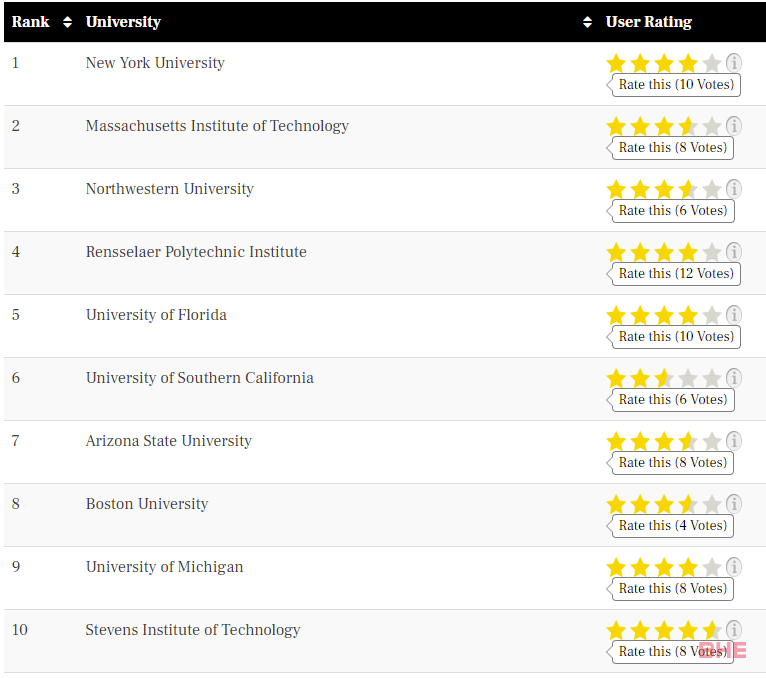Rate Boston University five stars
Viewport: 766px width, 678px height.
tap(712, 504)
